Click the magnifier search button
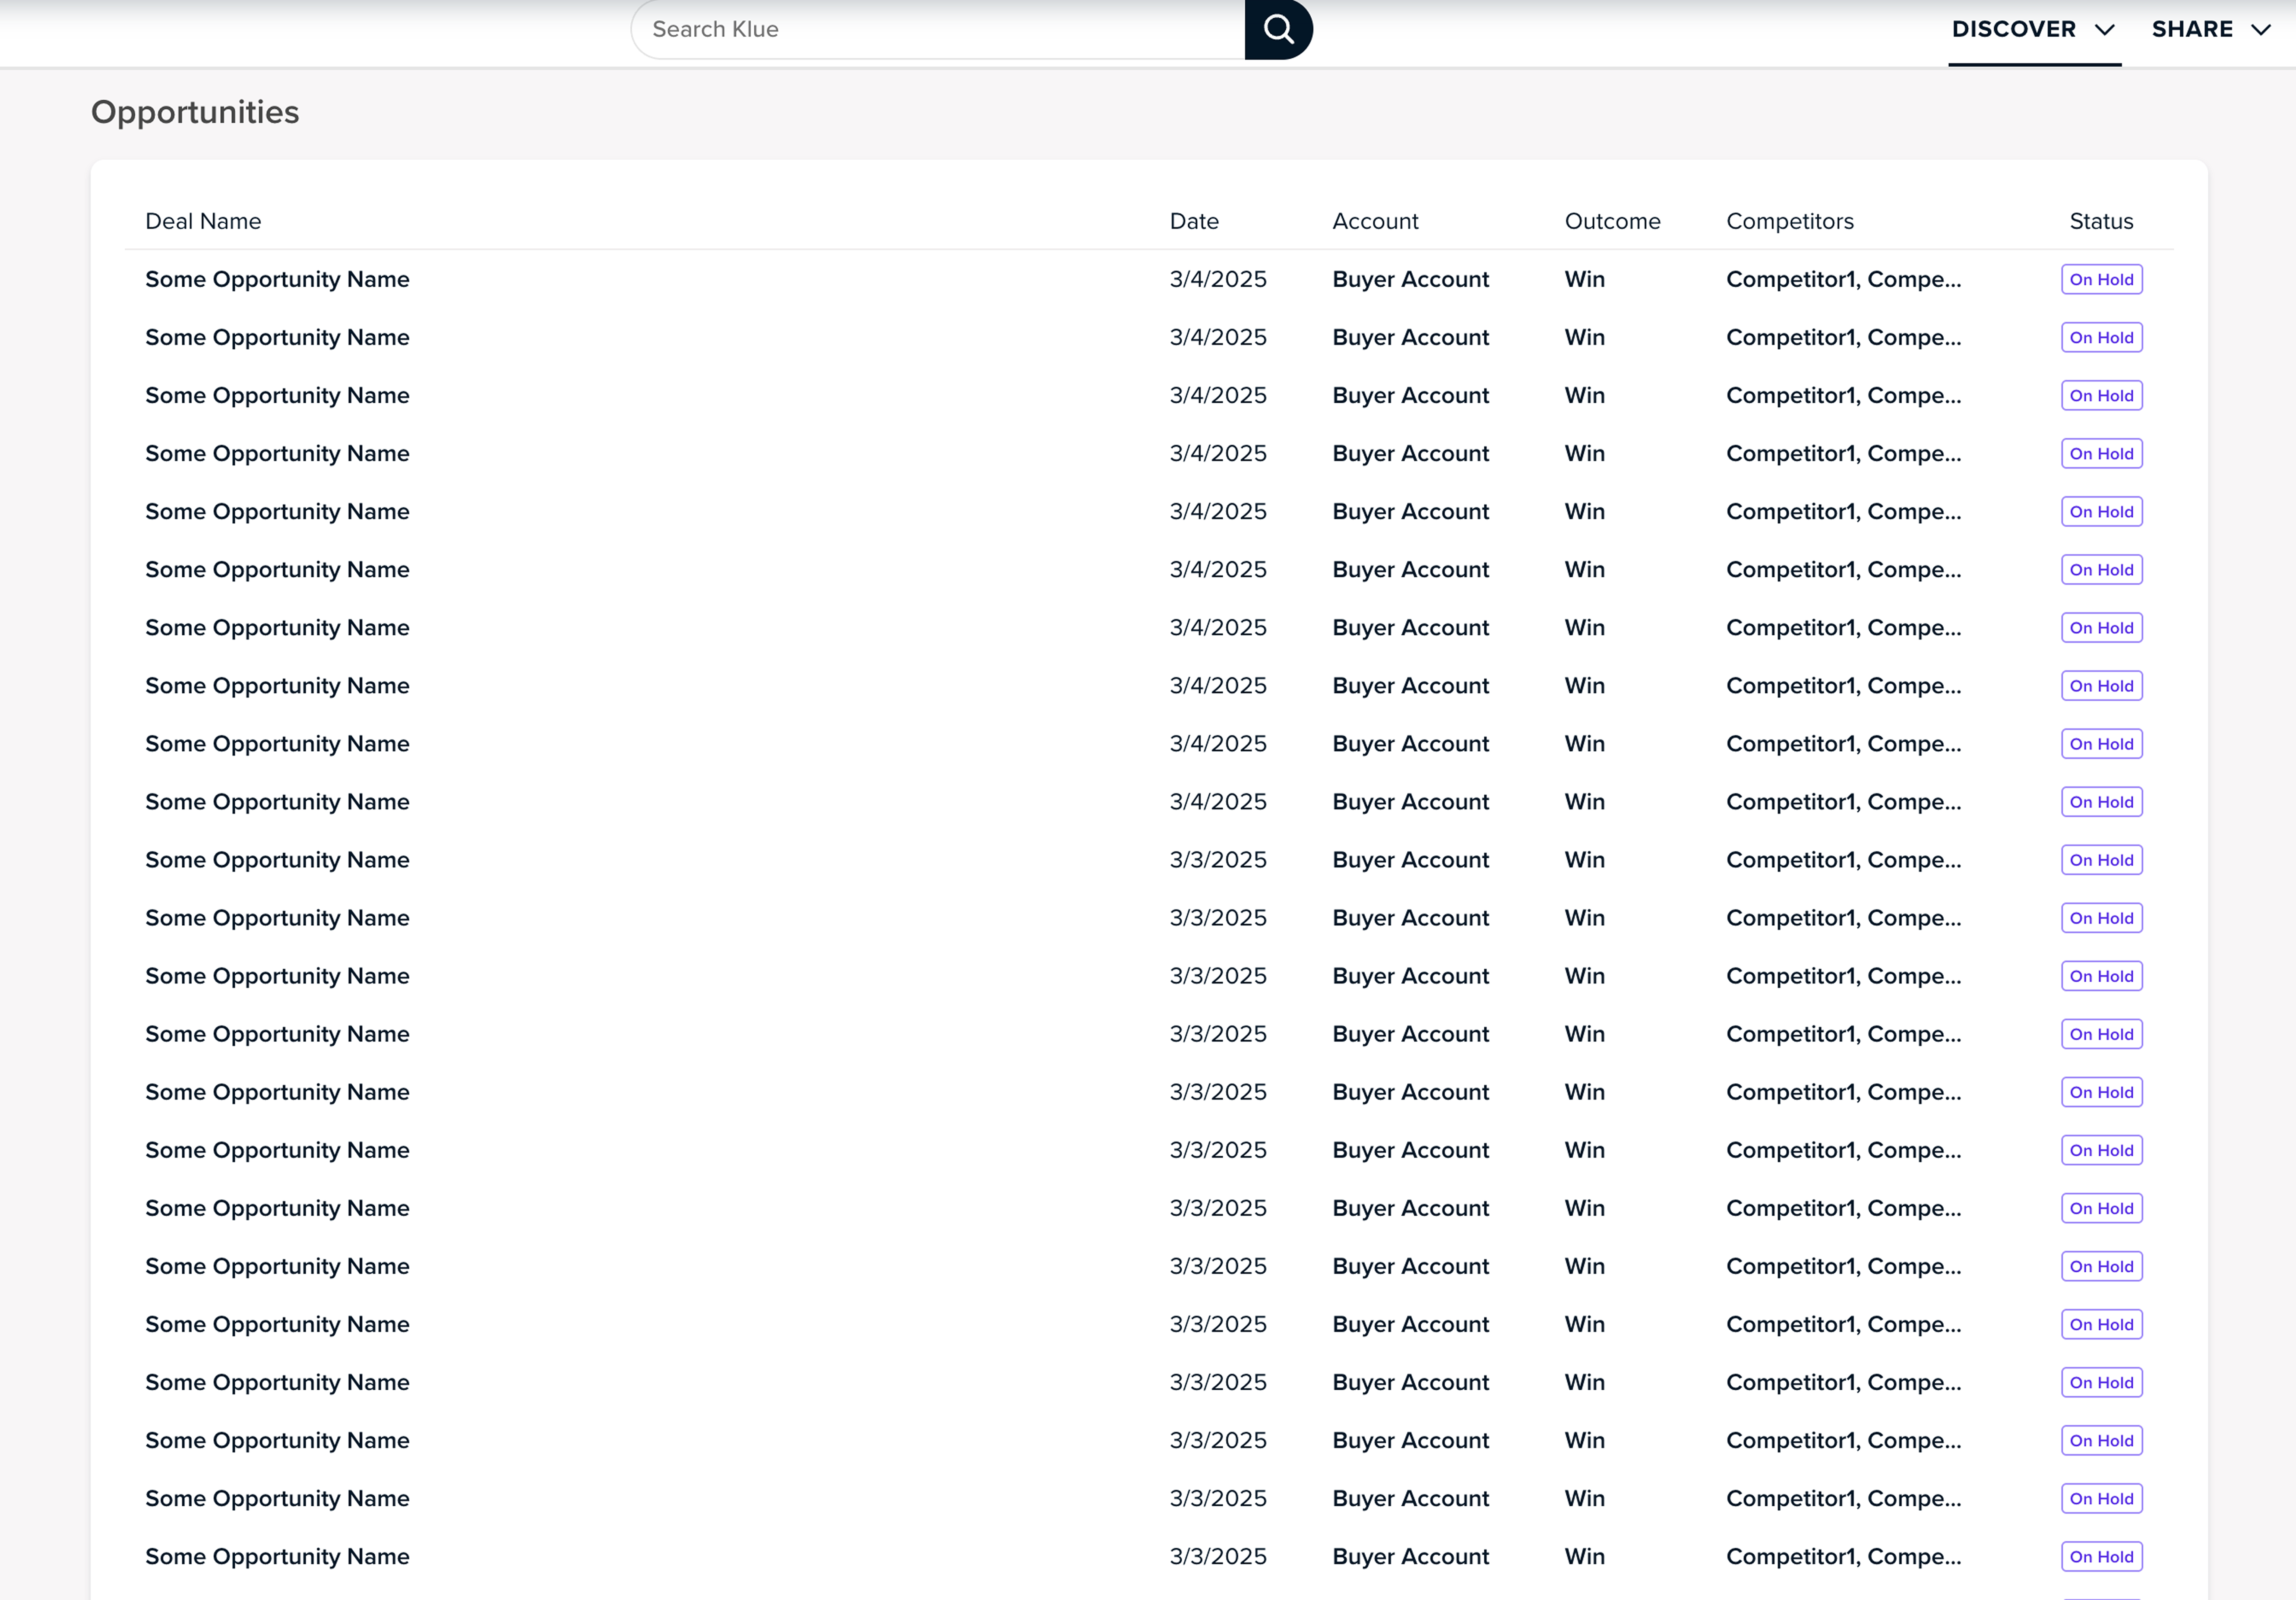 click(1278, 29)
